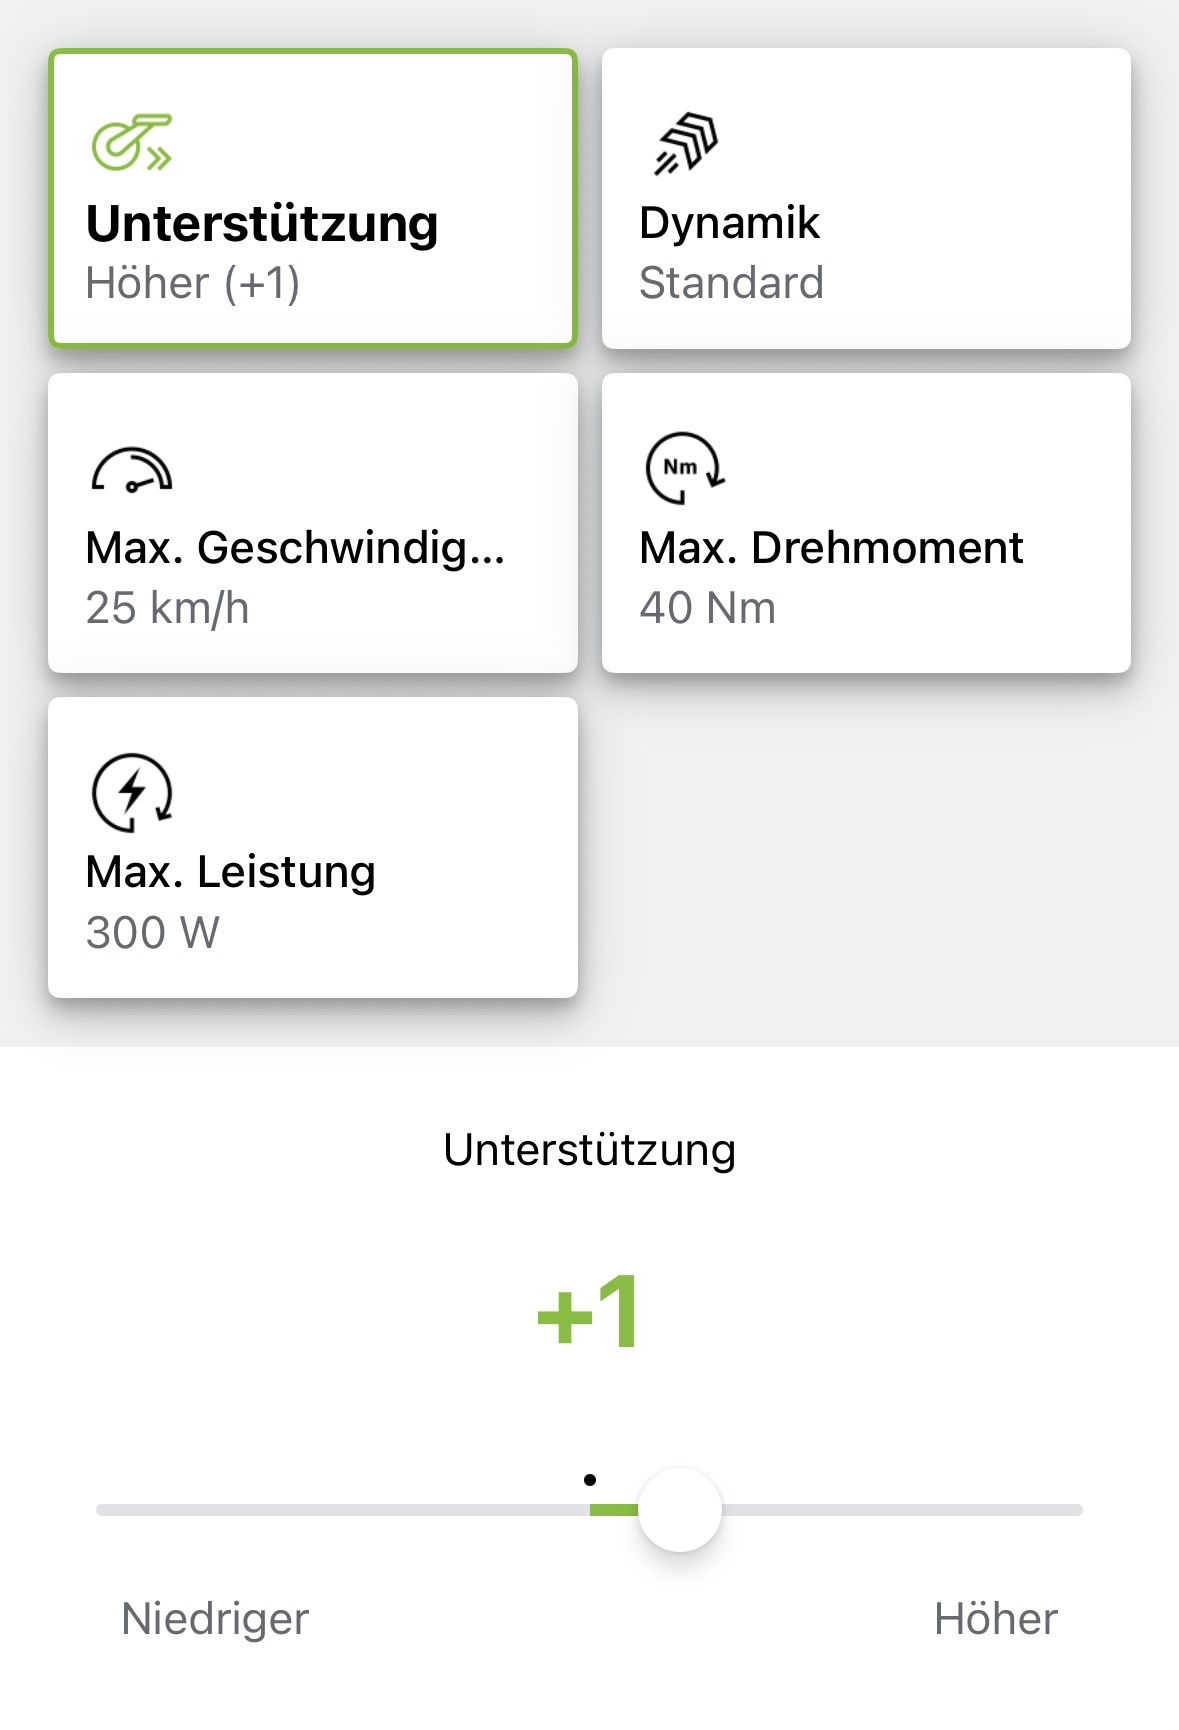Tap the Niedriger label below slider
The width and height of the screenshot is (1179, 1730).
[215, 1618]
